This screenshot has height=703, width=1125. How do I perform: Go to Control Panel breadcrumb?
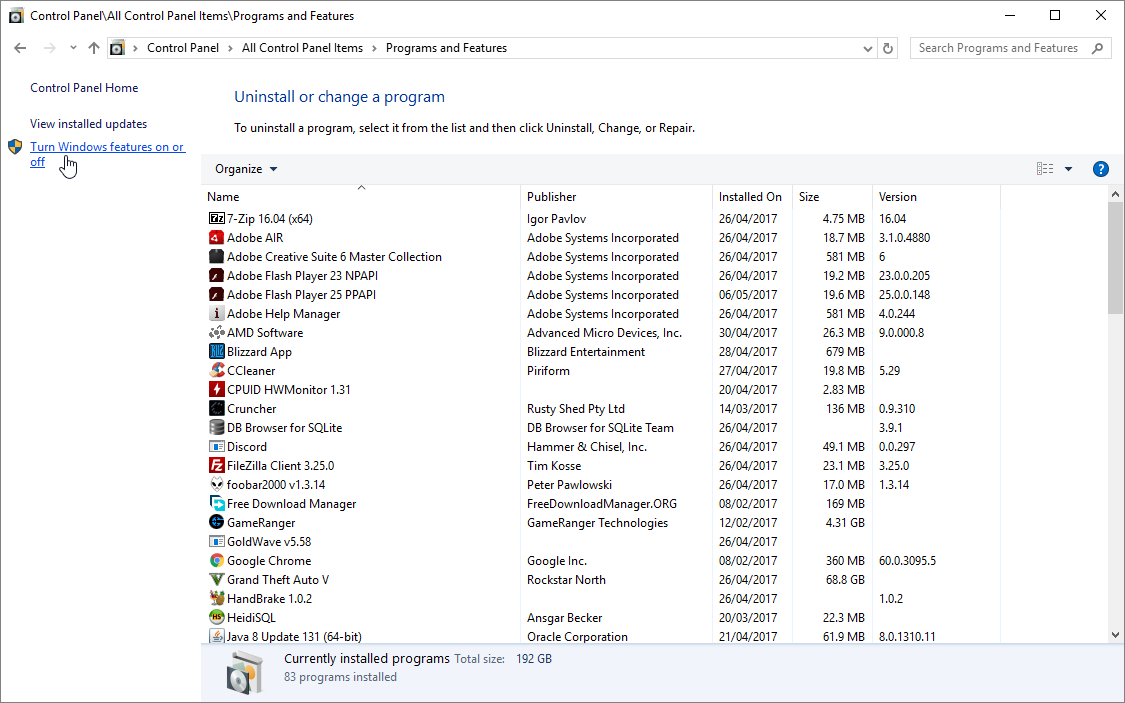point(183,48)
